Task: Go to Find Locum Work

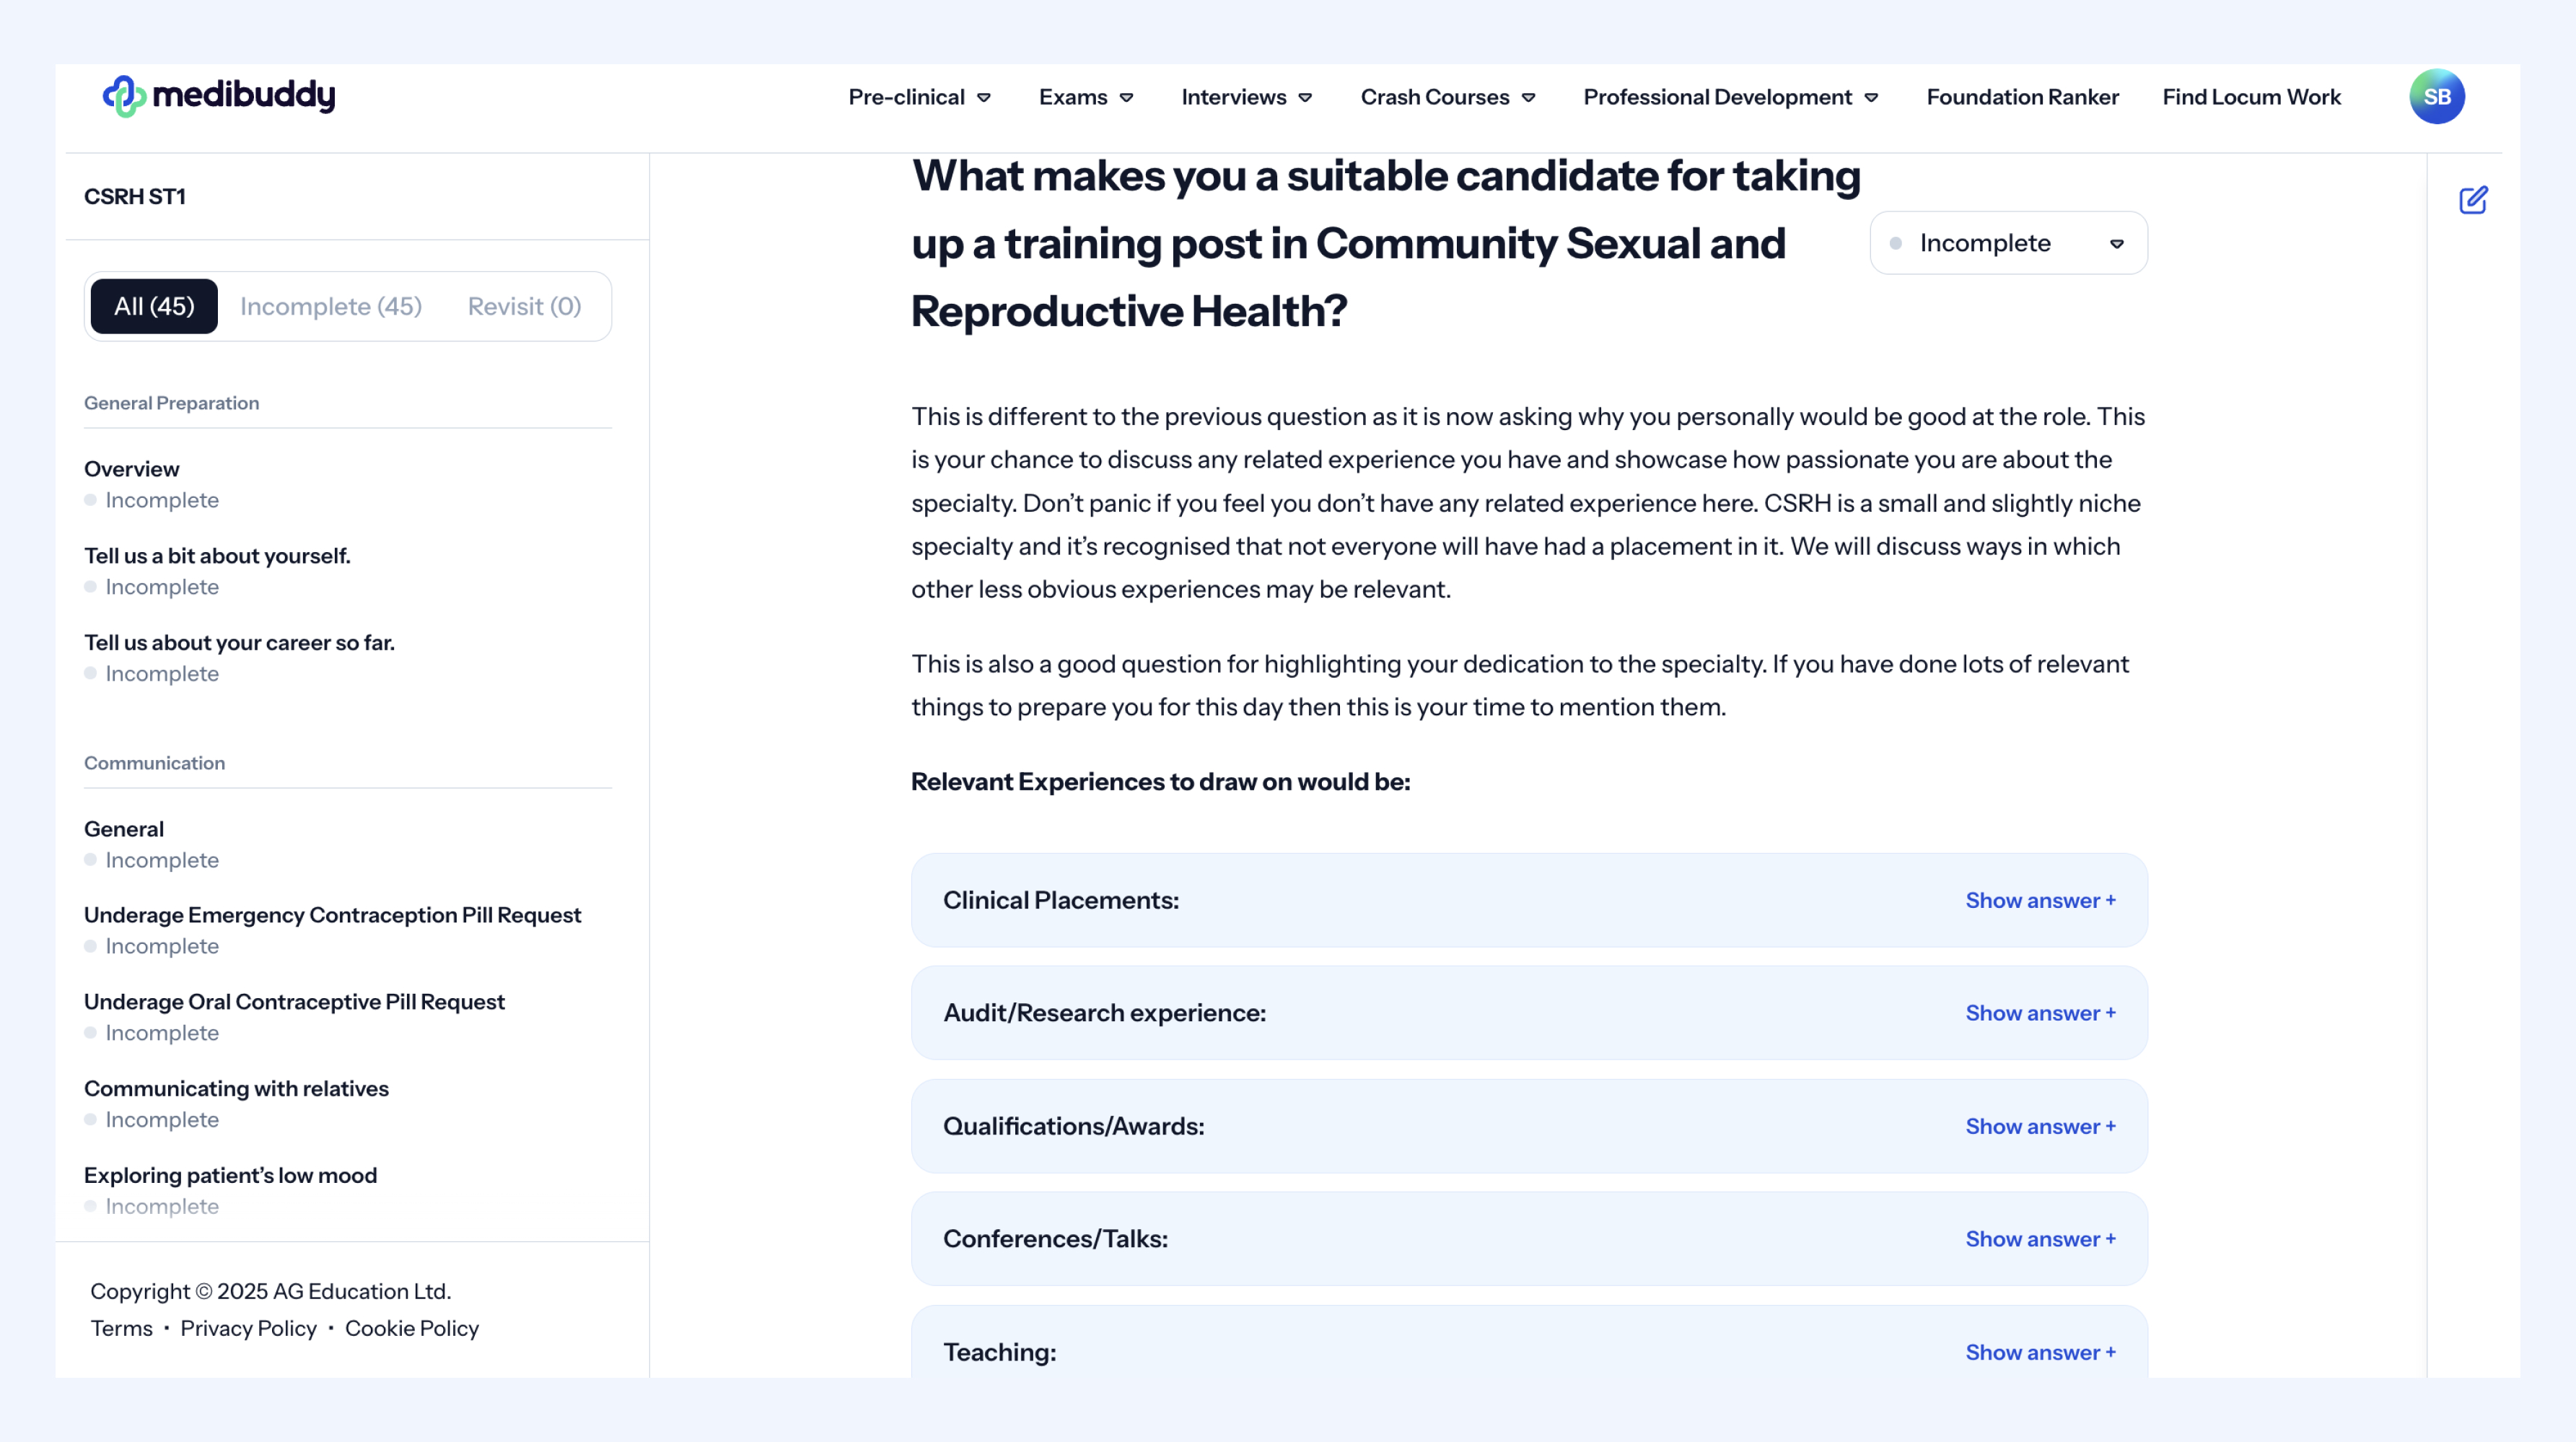Action: pyautogui.click(x=2251, y=97)
